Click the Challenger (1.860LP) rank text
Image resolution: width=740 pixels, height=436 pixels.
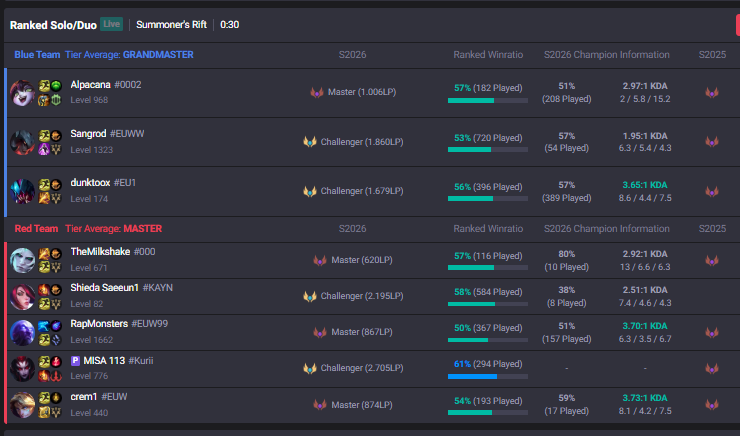[x=362, y=142]
